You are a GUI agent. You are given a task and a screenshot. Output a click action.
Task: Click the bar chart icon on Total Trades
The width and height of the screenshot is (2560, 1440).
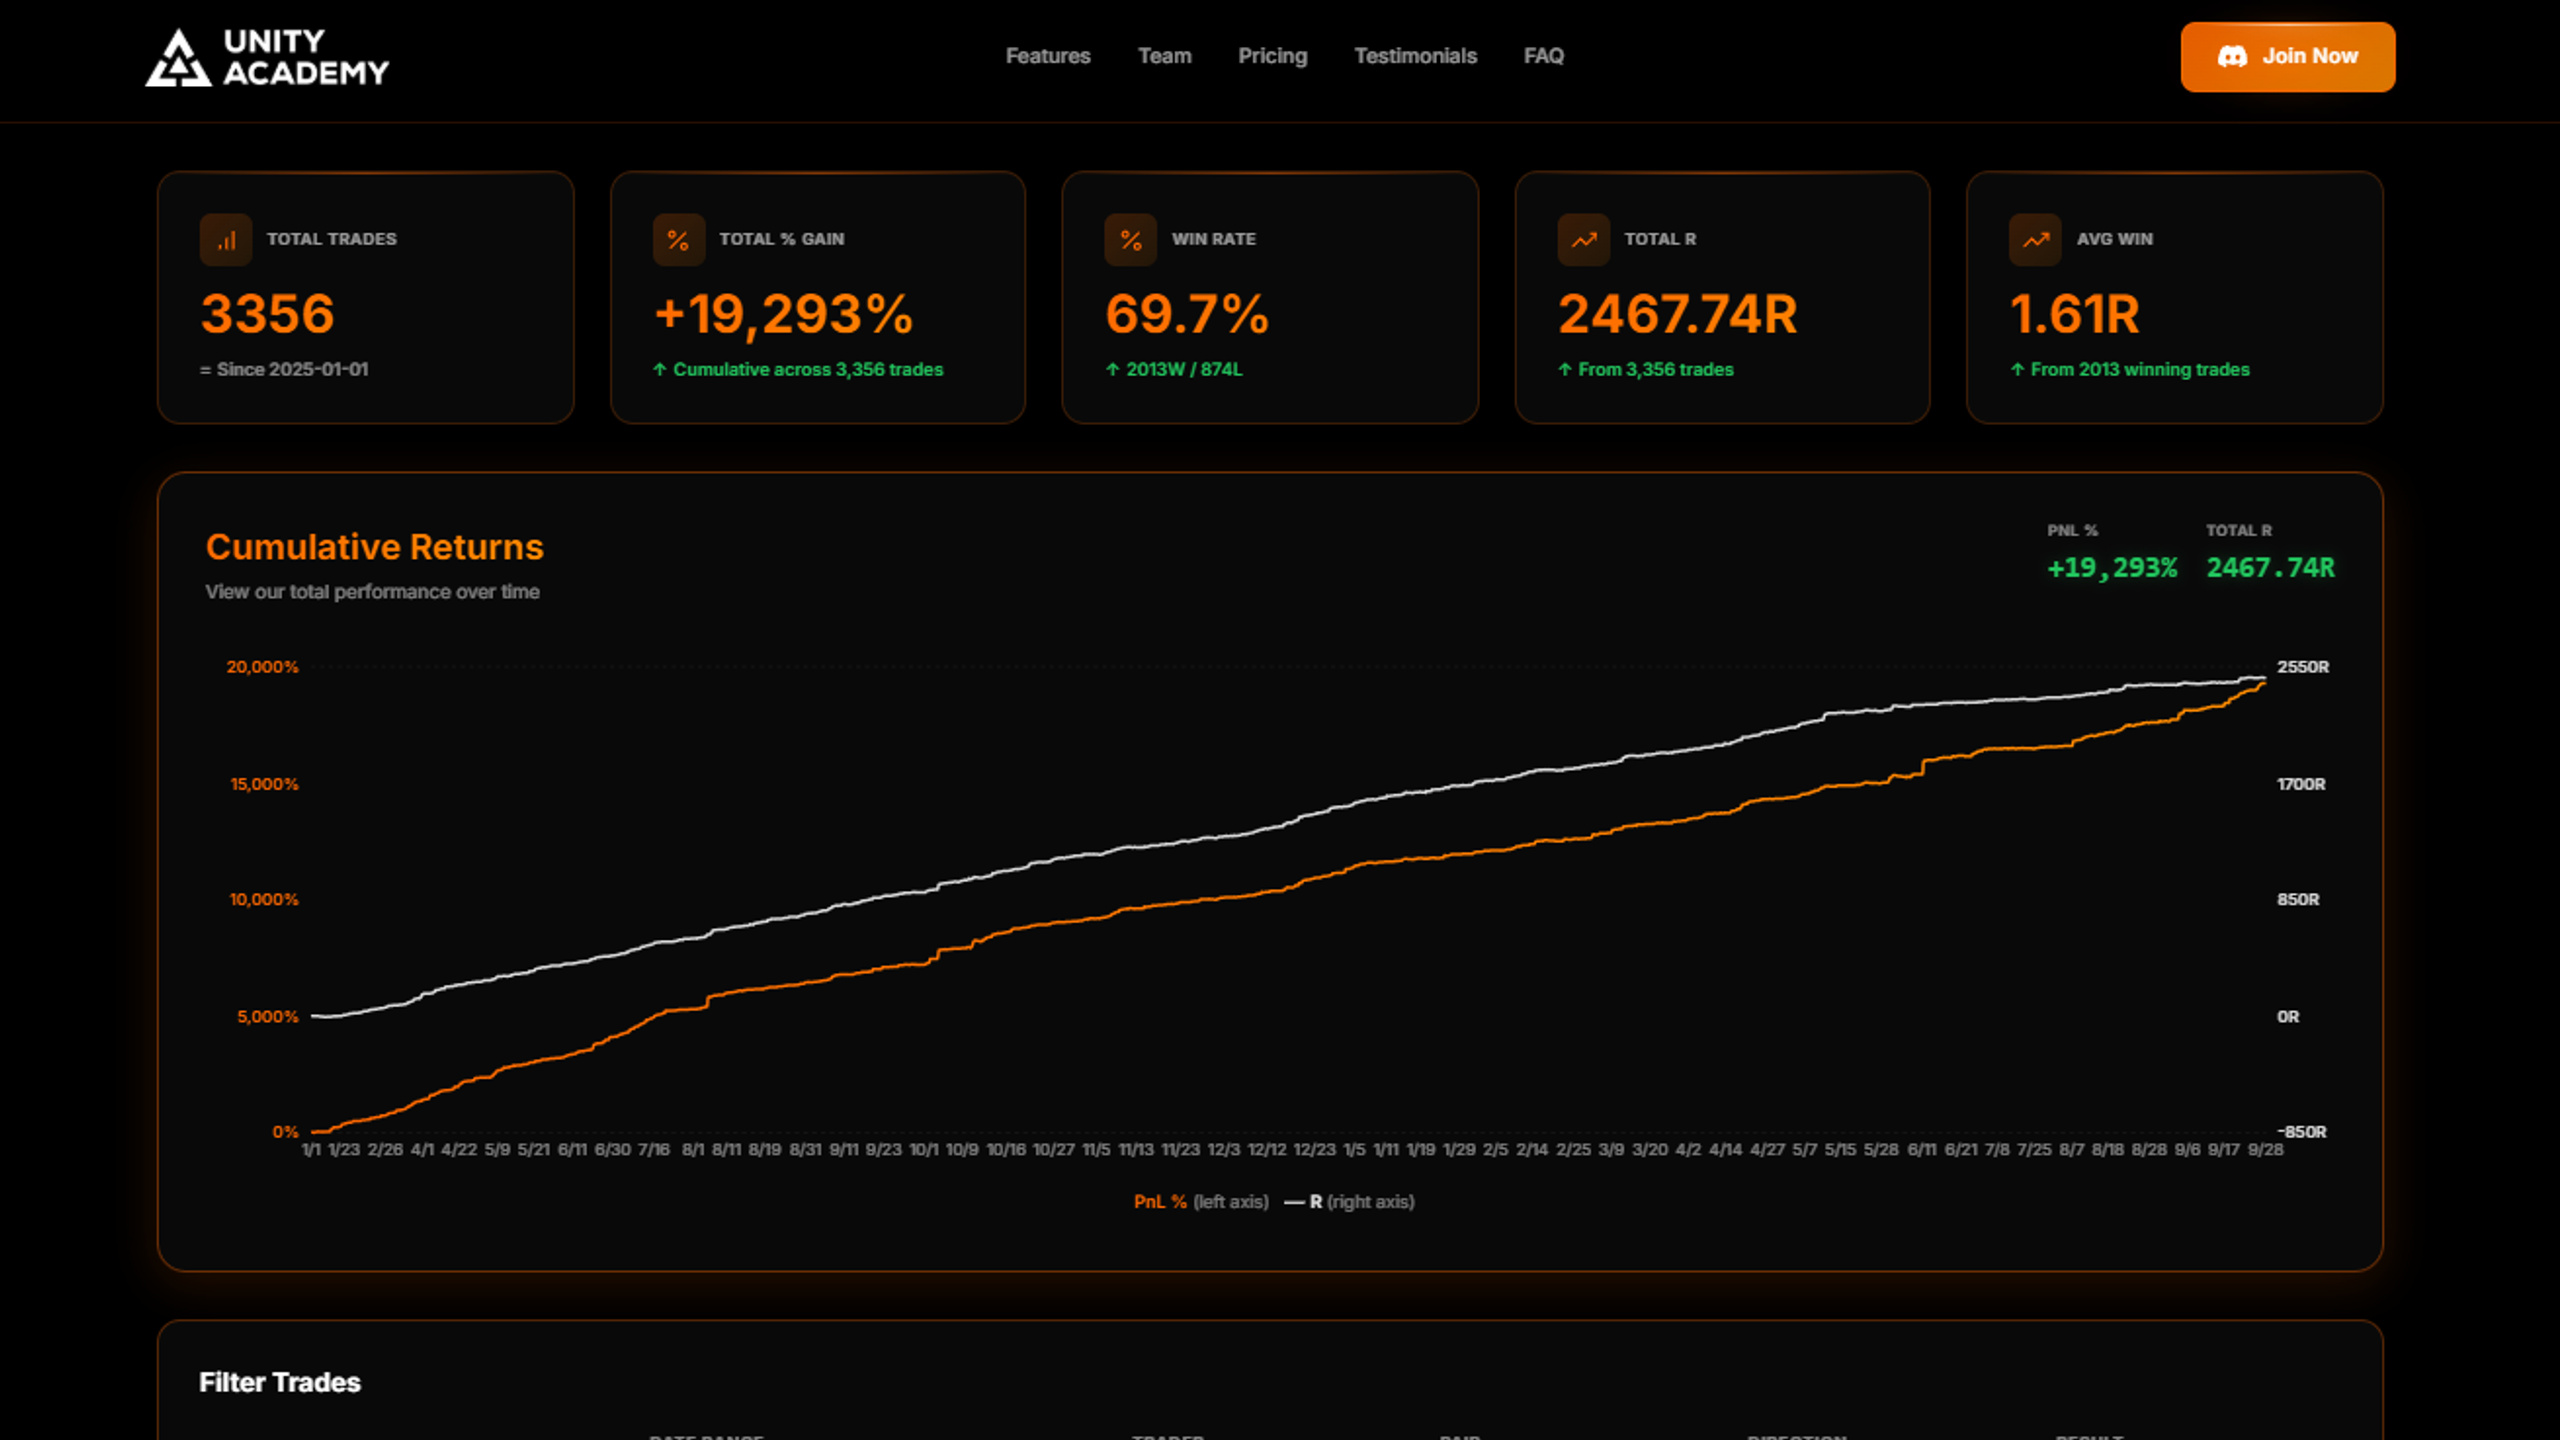coord(226,240)
